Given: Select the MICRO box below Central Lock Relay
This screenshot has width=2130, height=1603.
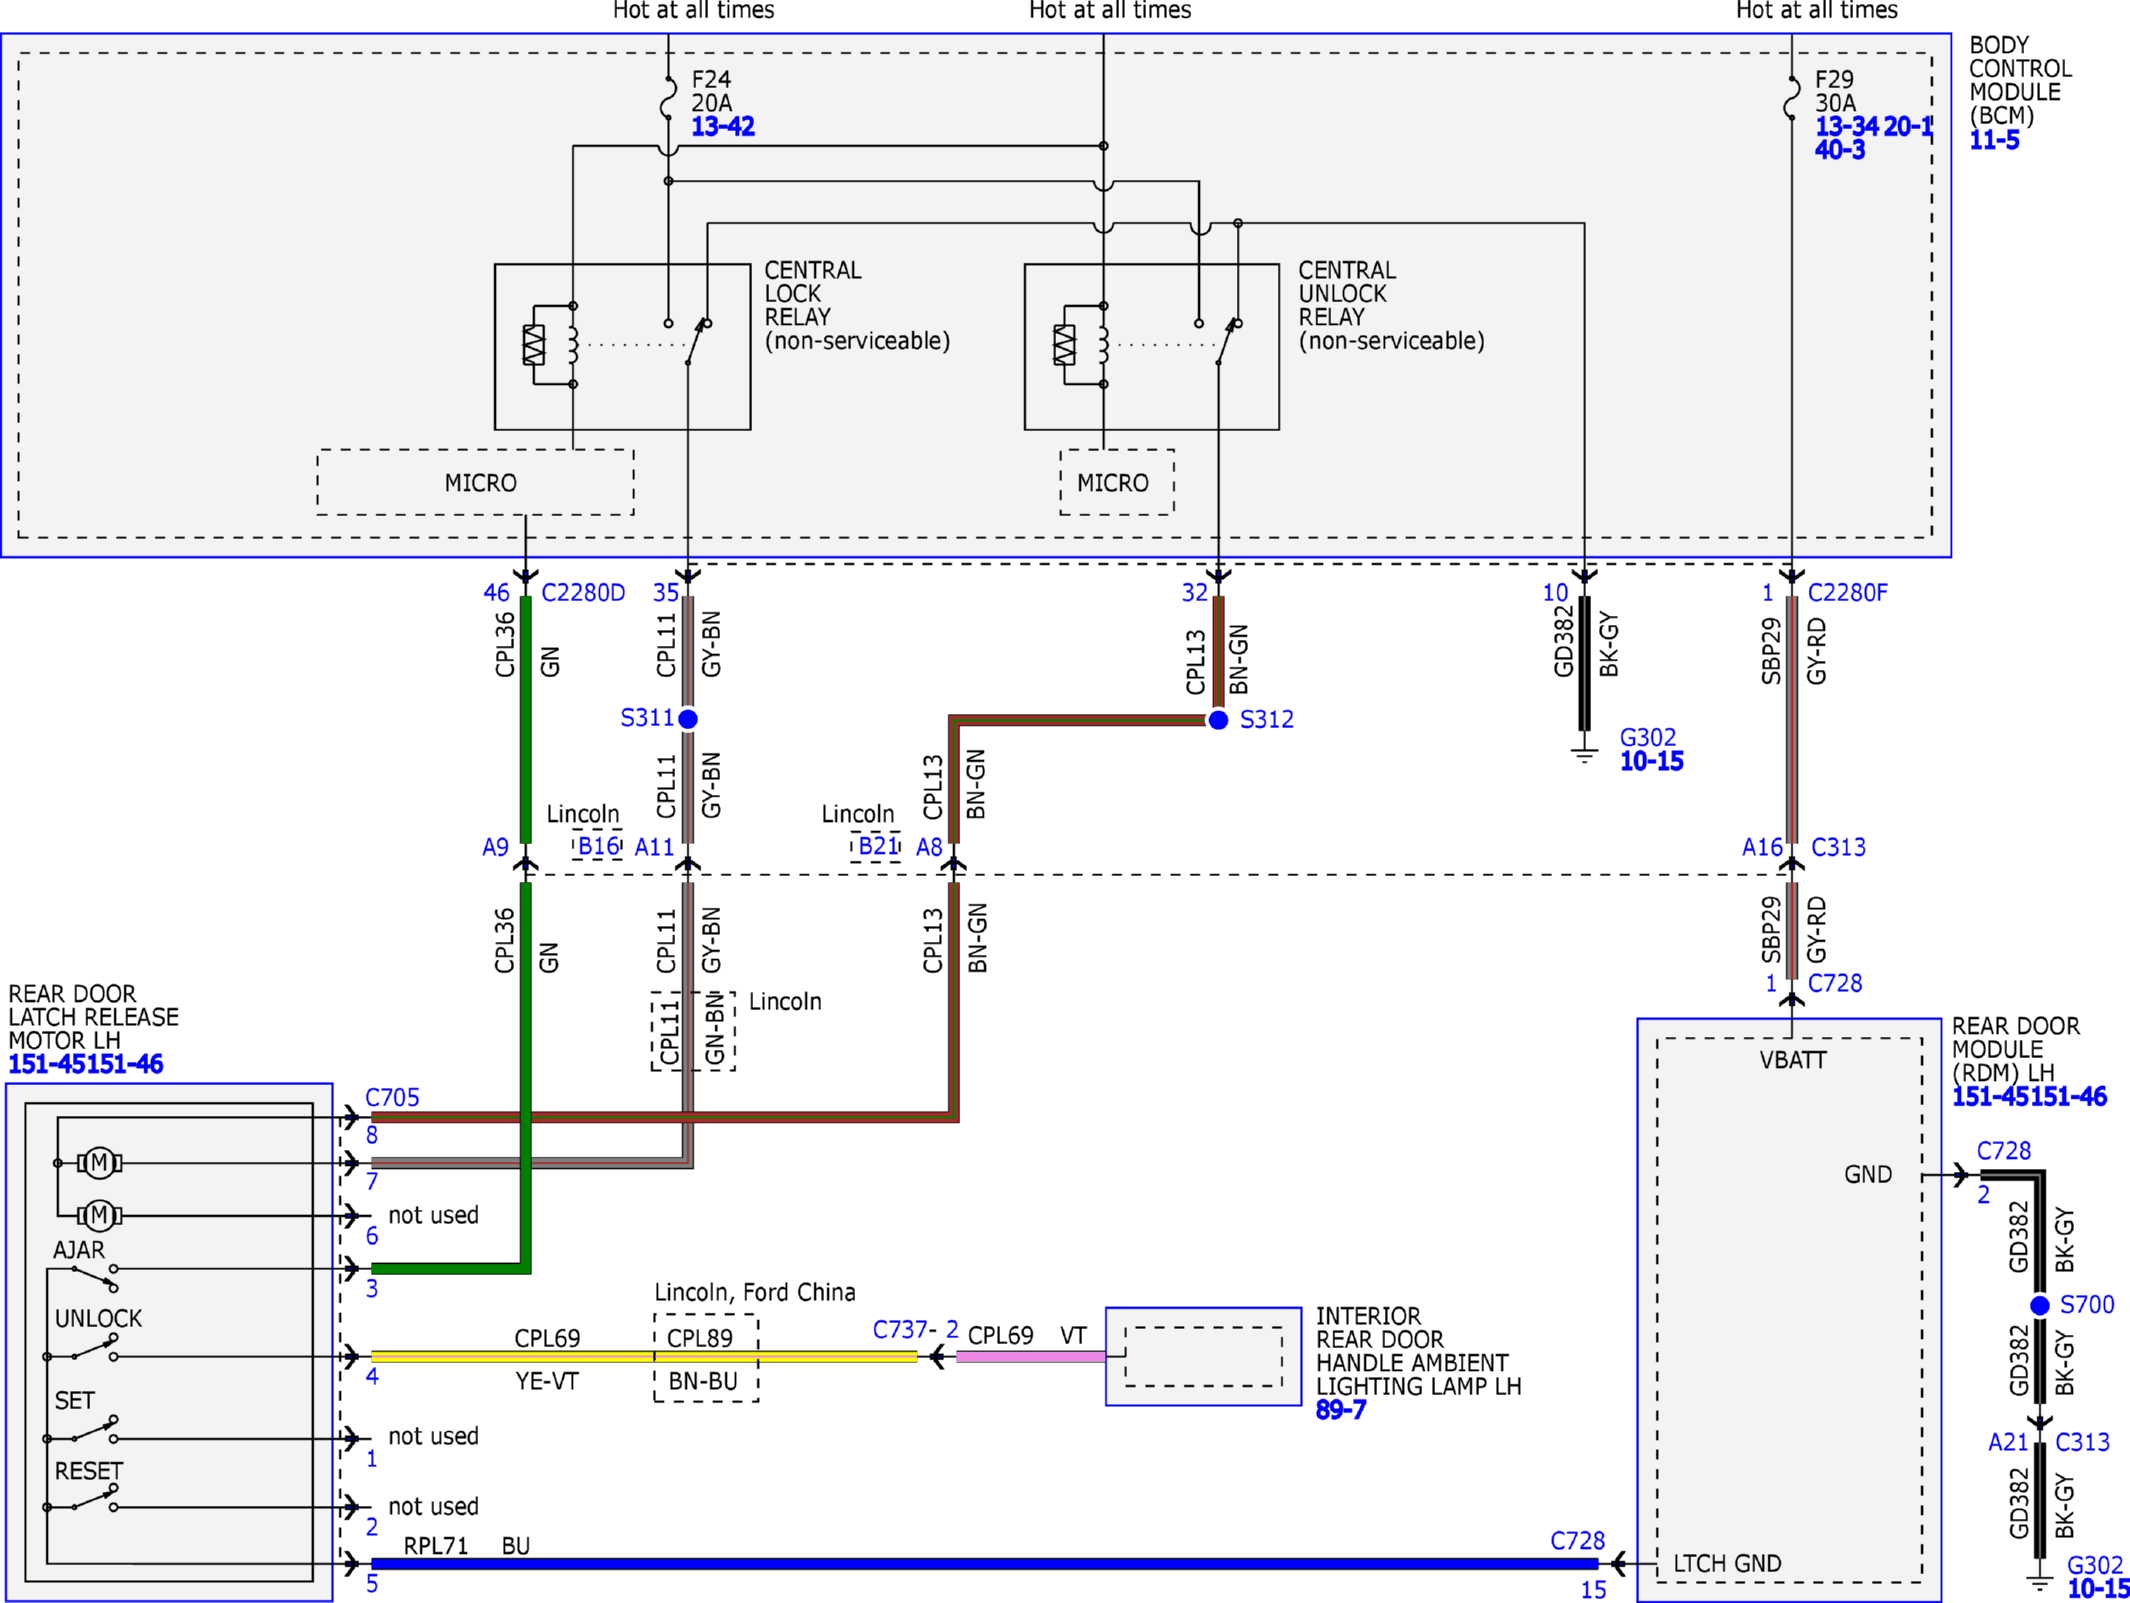Looking at the screenshot, I should point(475,483).
